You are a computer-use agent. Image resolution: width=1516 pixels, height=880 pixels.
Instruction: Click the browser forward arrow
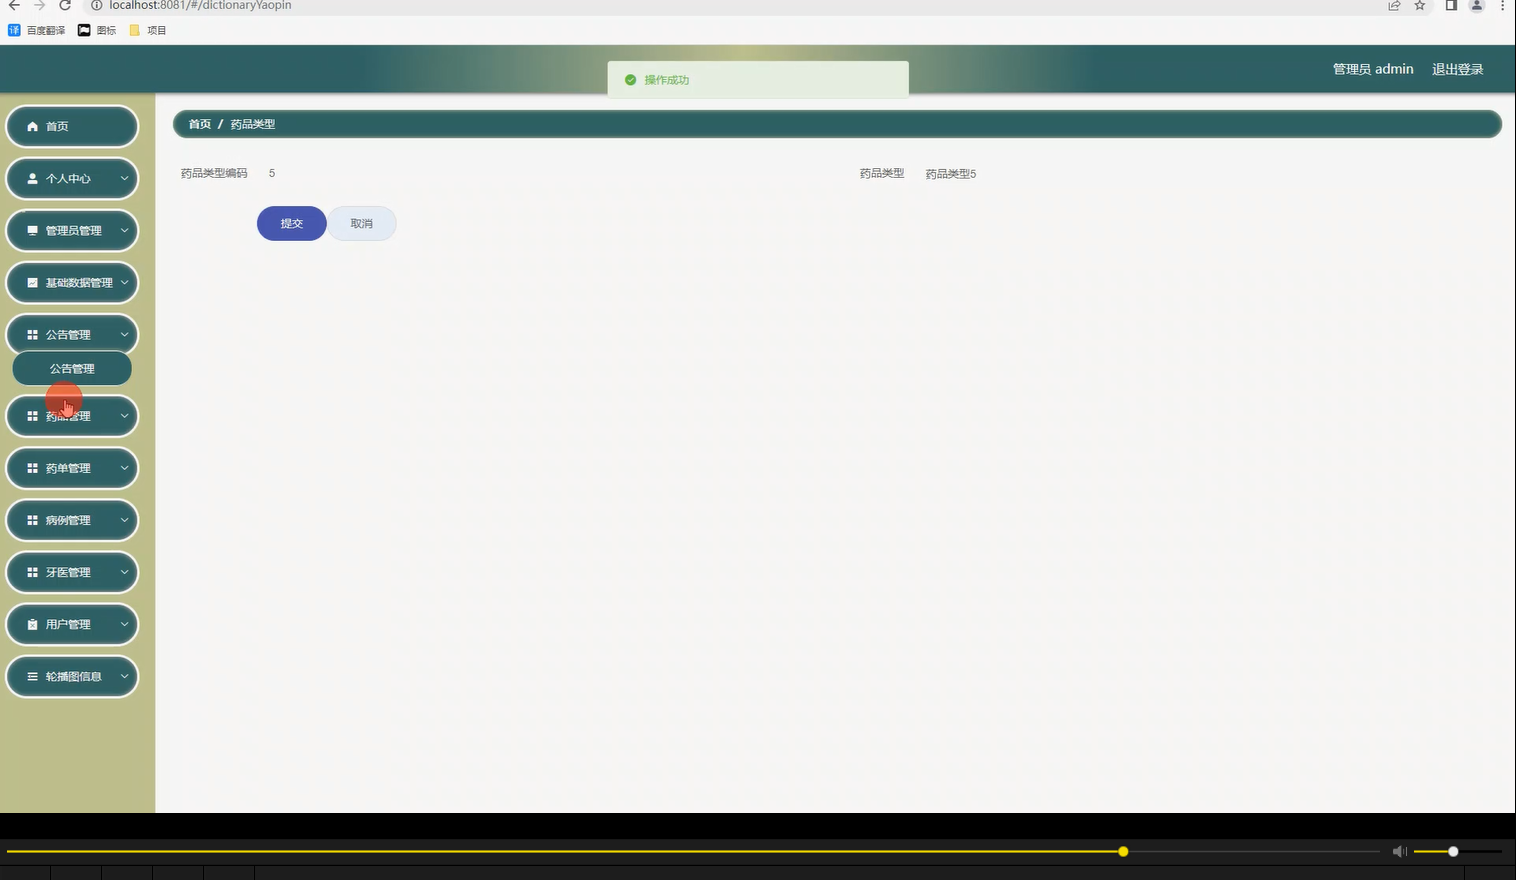[x=39, y=5]
